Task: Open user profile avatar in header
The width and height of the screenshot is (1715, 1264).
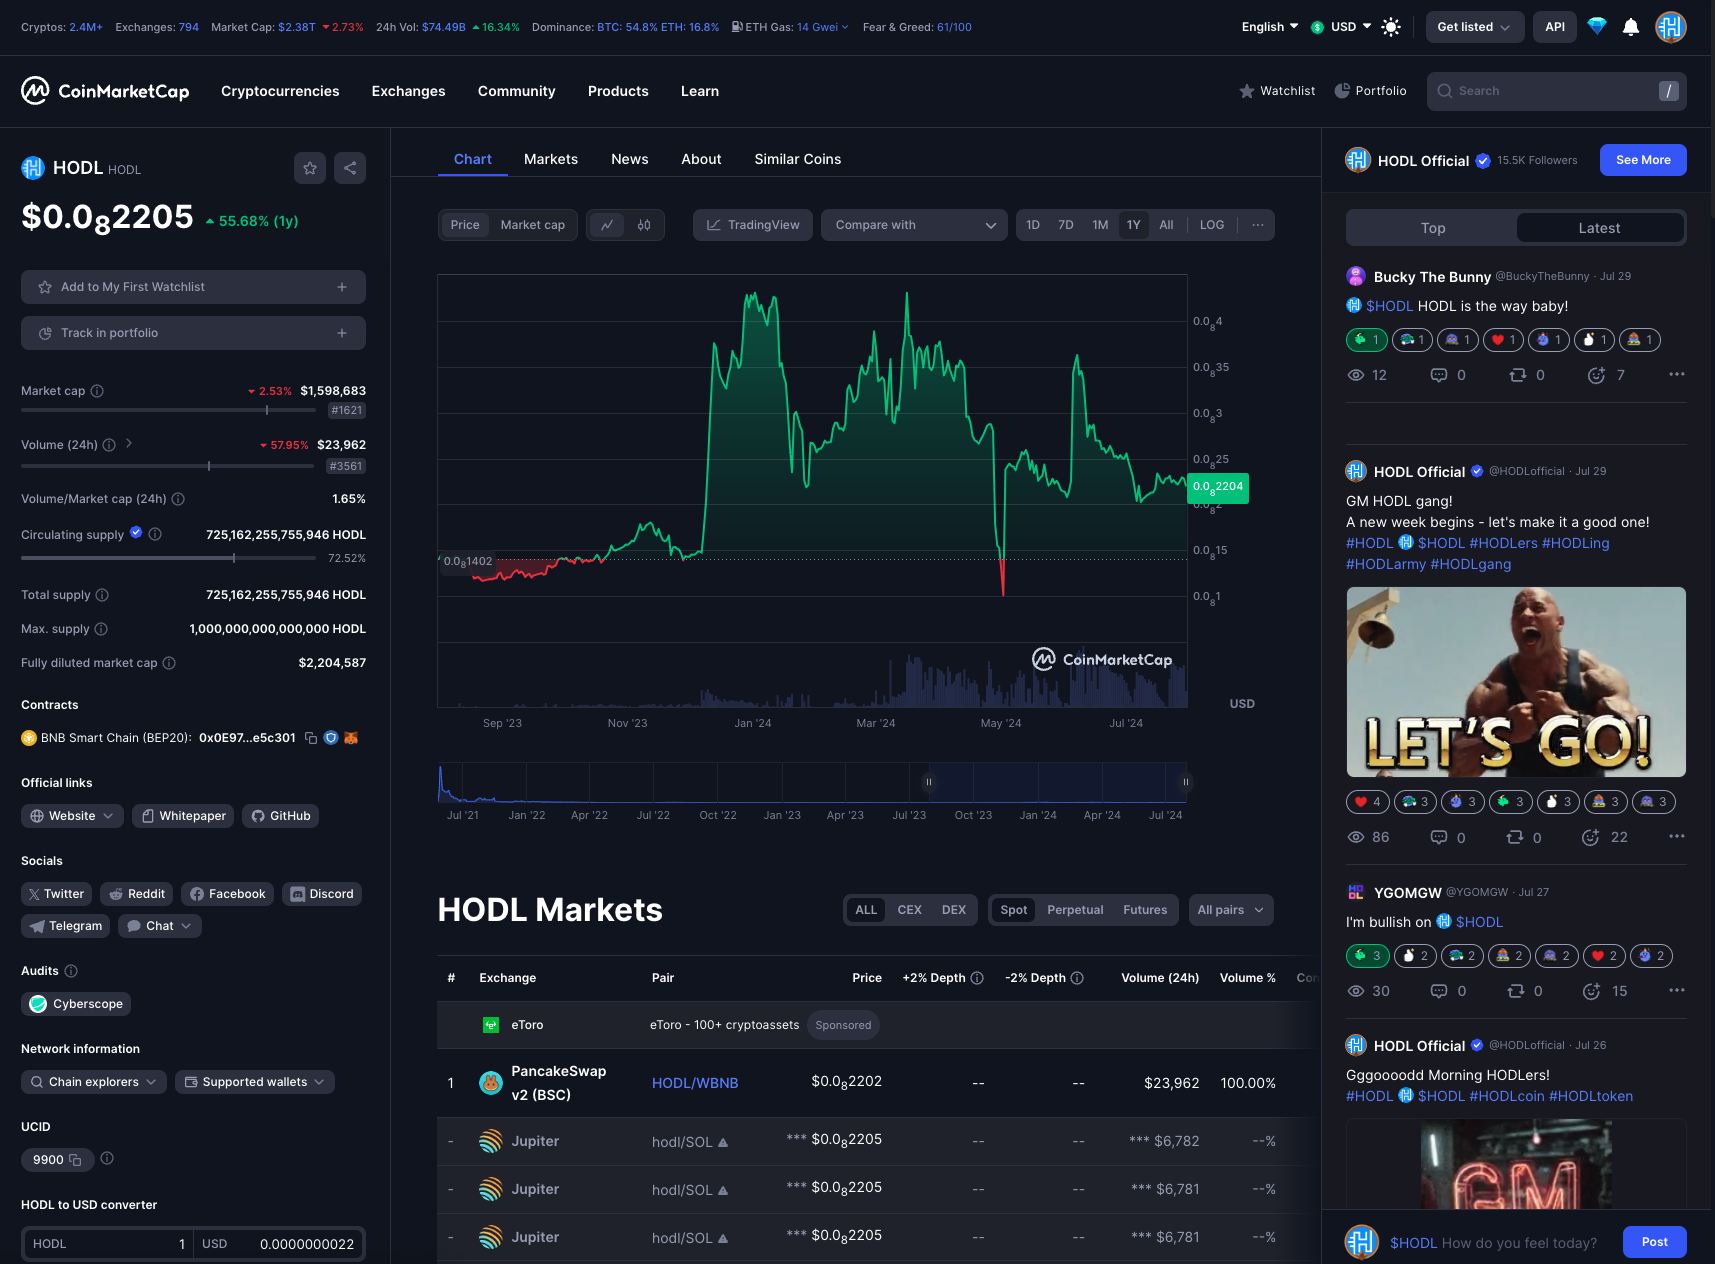Action: (x=1671, y=27)
